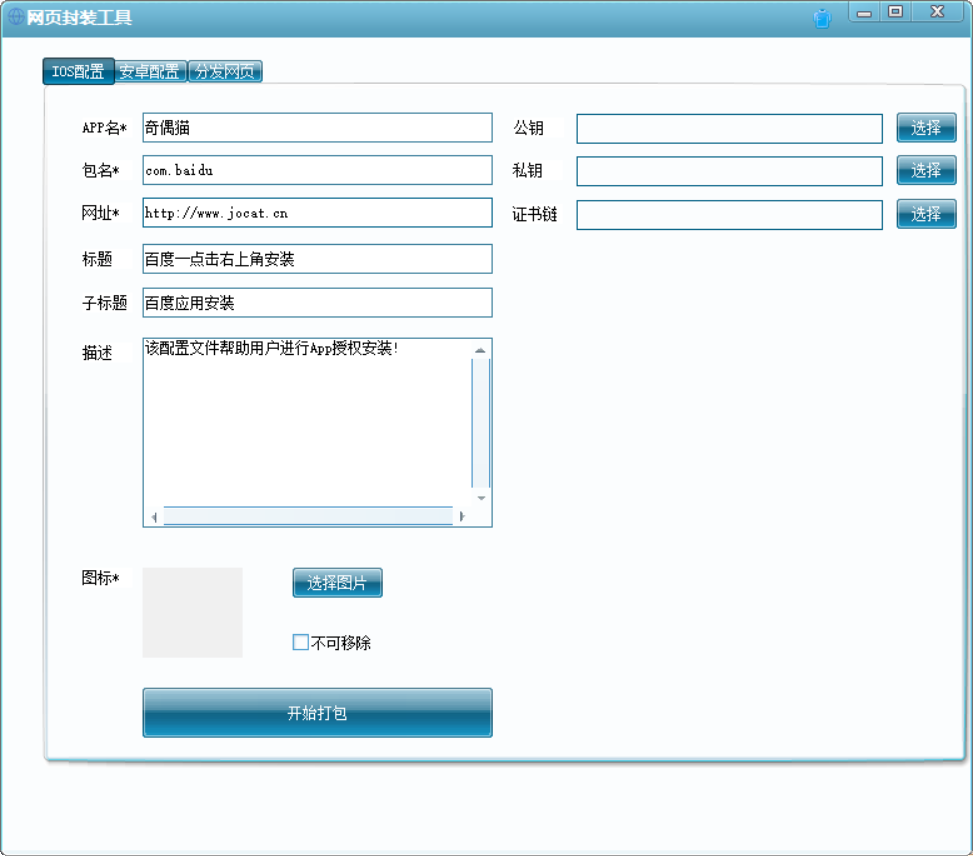The width and height of the screenshot is (973, 856).
Task: Focus the APP名 input field
Action: click(x=317, y=128)
